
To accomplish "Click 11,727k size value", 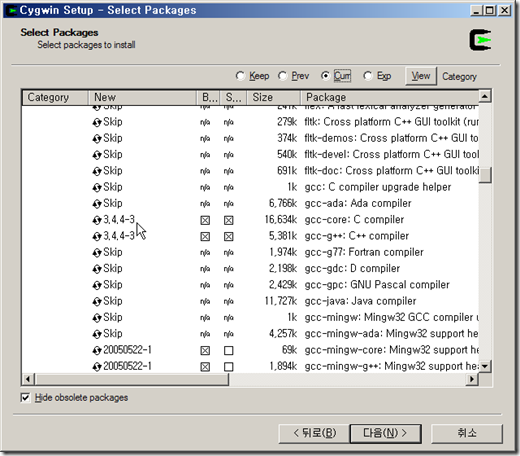I will (x=281, y=301).
